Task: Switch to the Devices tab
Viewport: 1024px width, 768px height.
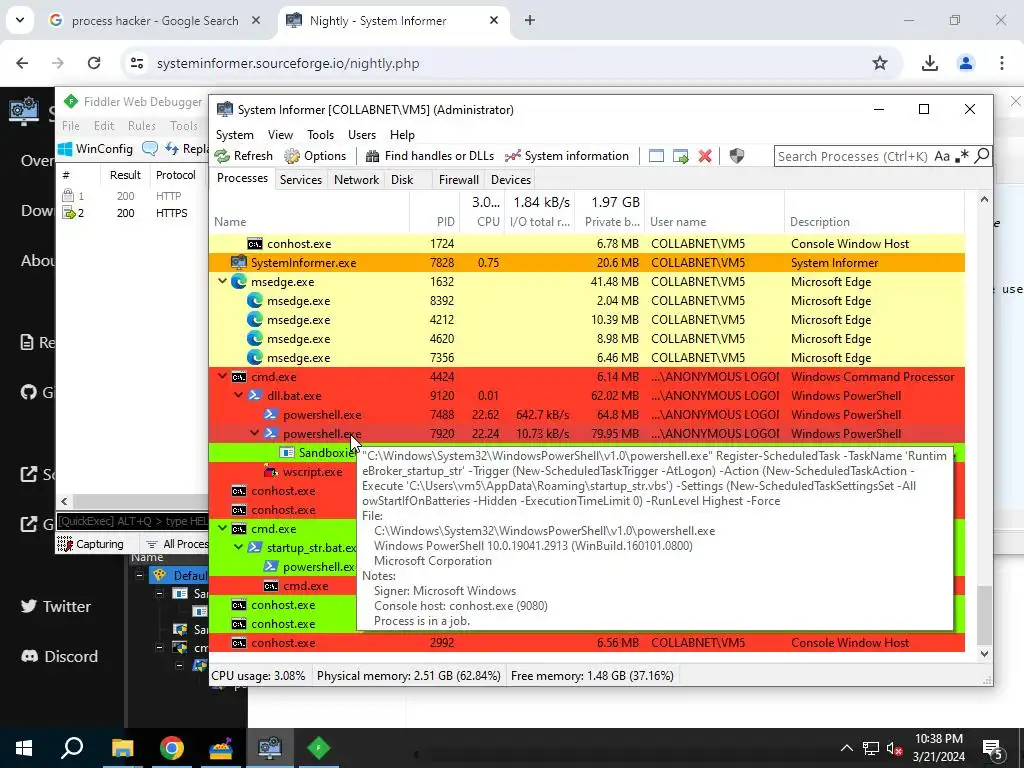Action: 511,180
